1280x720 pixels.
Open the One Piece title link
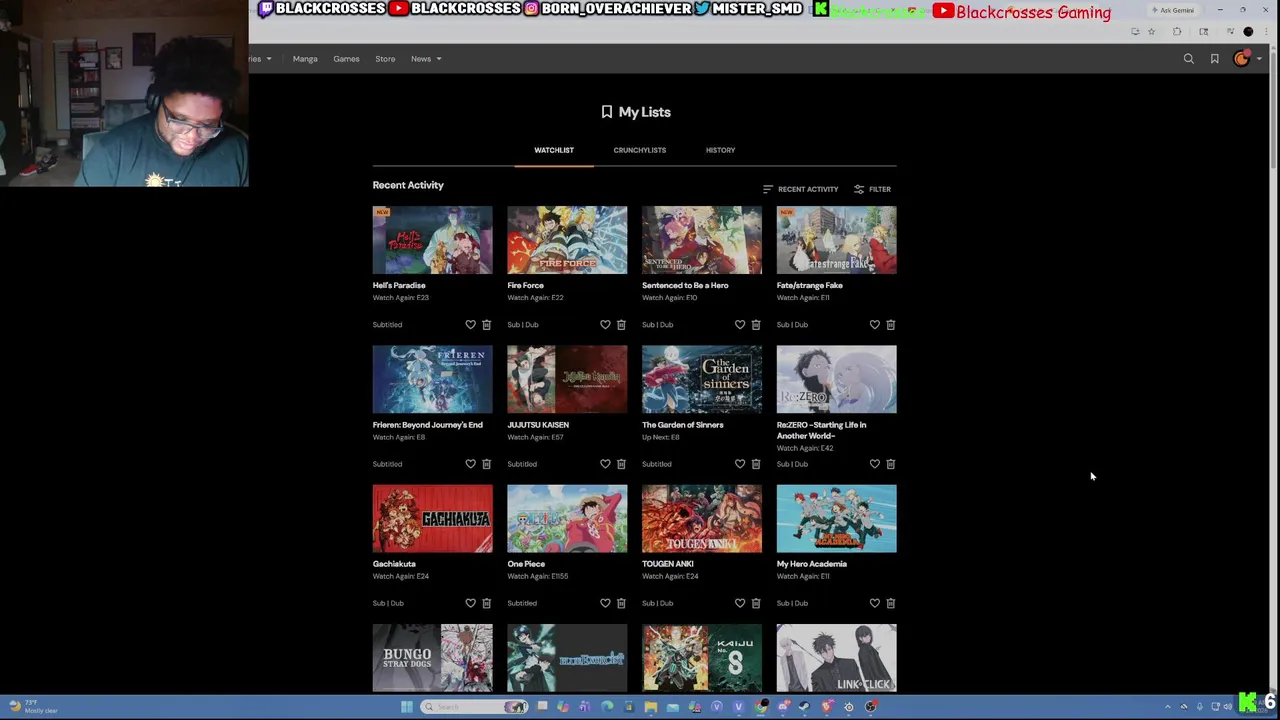(526, 564)
